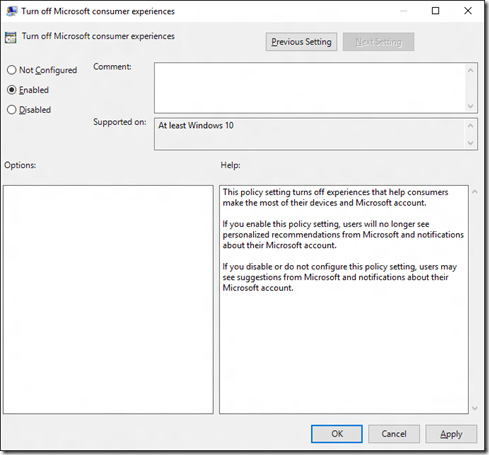
Task: Click the Options pane area
Action: pos(108,300)
